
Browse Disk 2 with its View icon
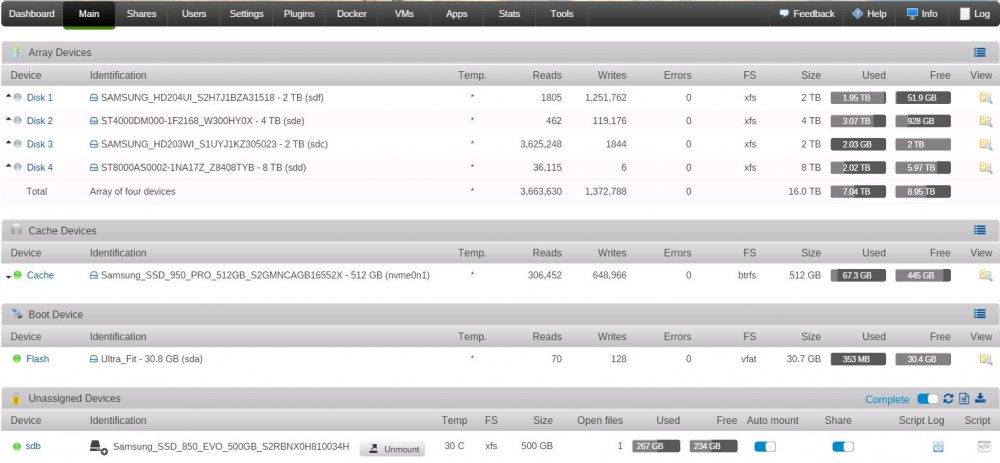[x=985, y=121]
